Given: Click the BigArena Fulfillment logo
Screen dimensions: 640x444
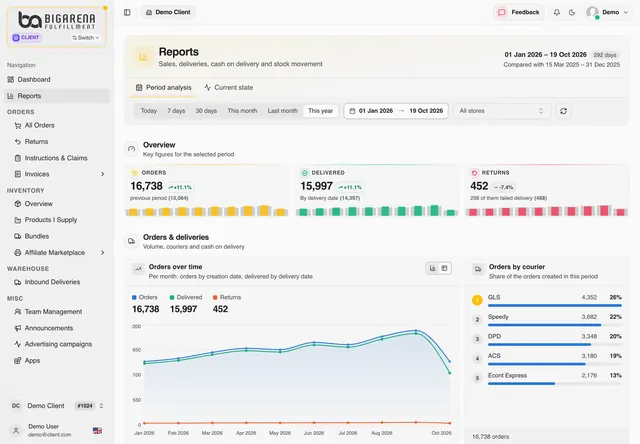Looking at the screenshot, I should 57,20.
